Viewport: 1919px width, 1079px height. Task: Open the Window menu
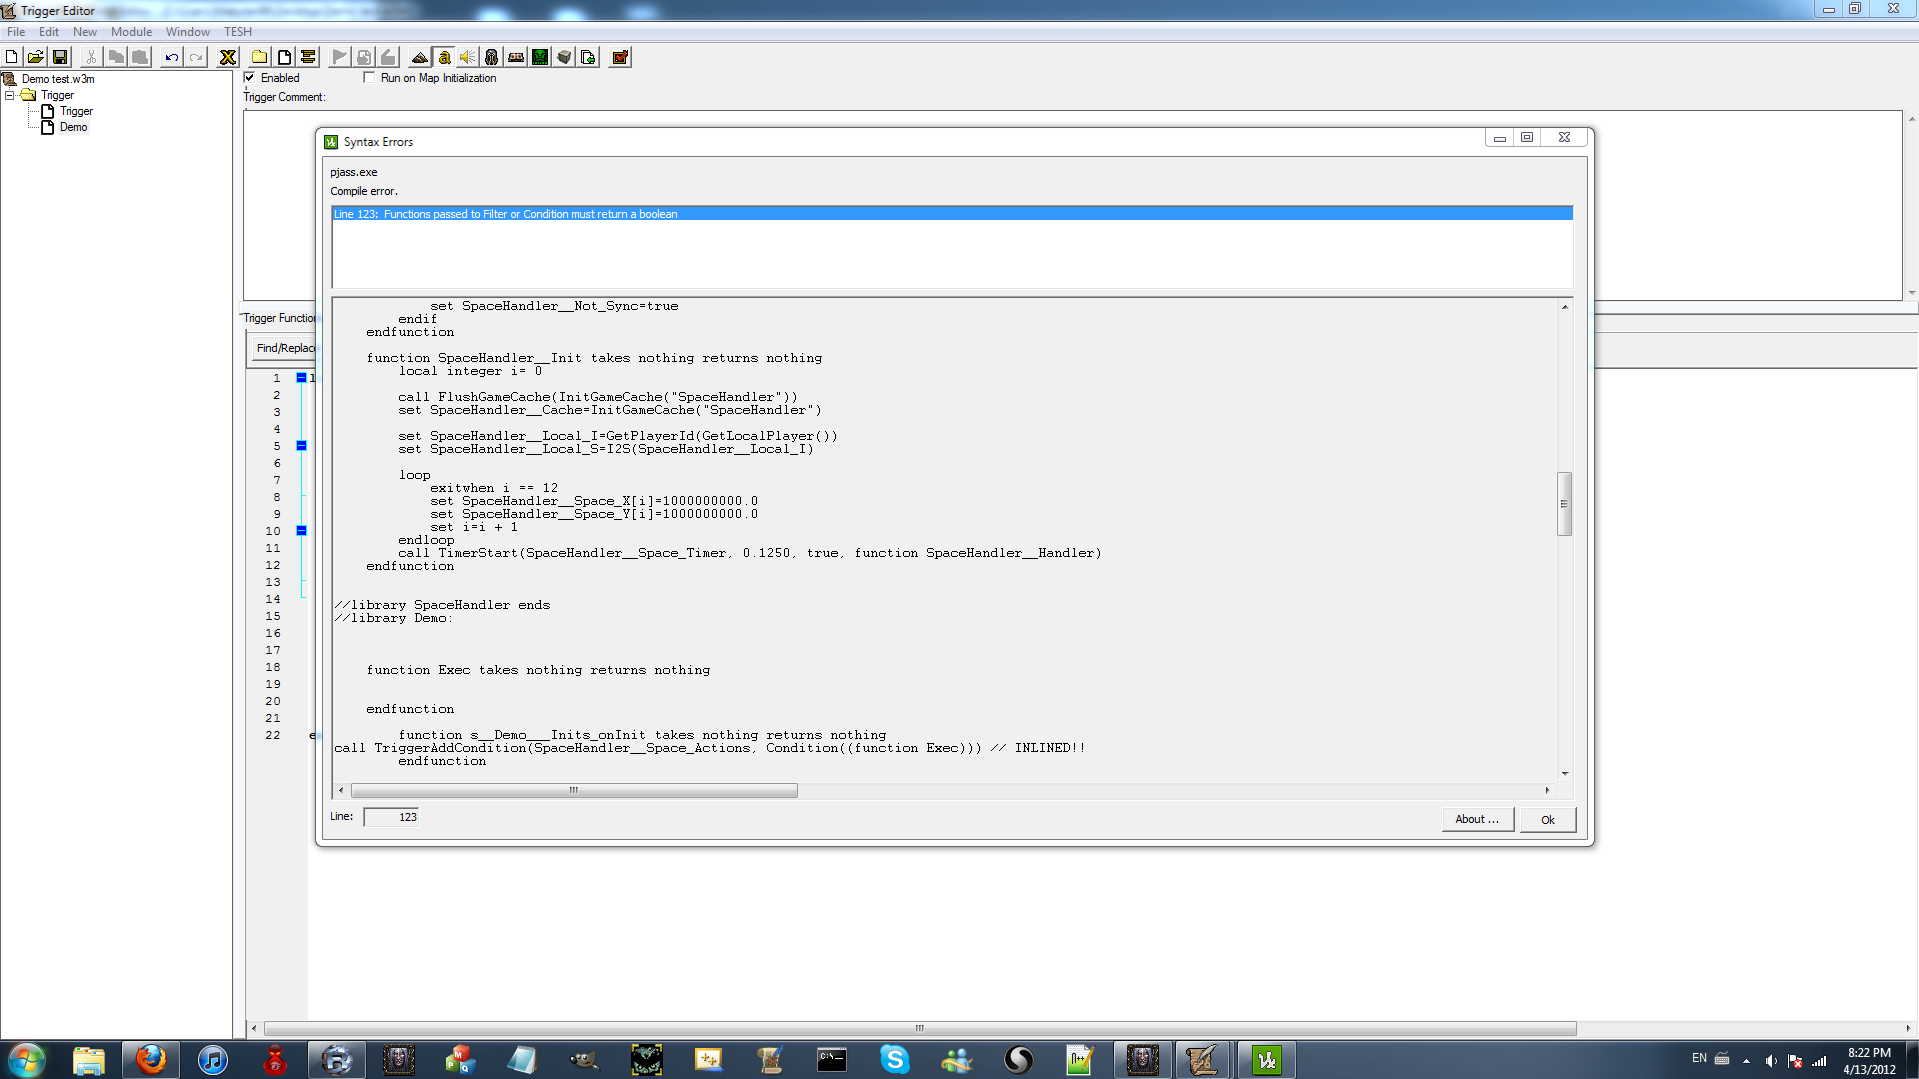(188, 32)
